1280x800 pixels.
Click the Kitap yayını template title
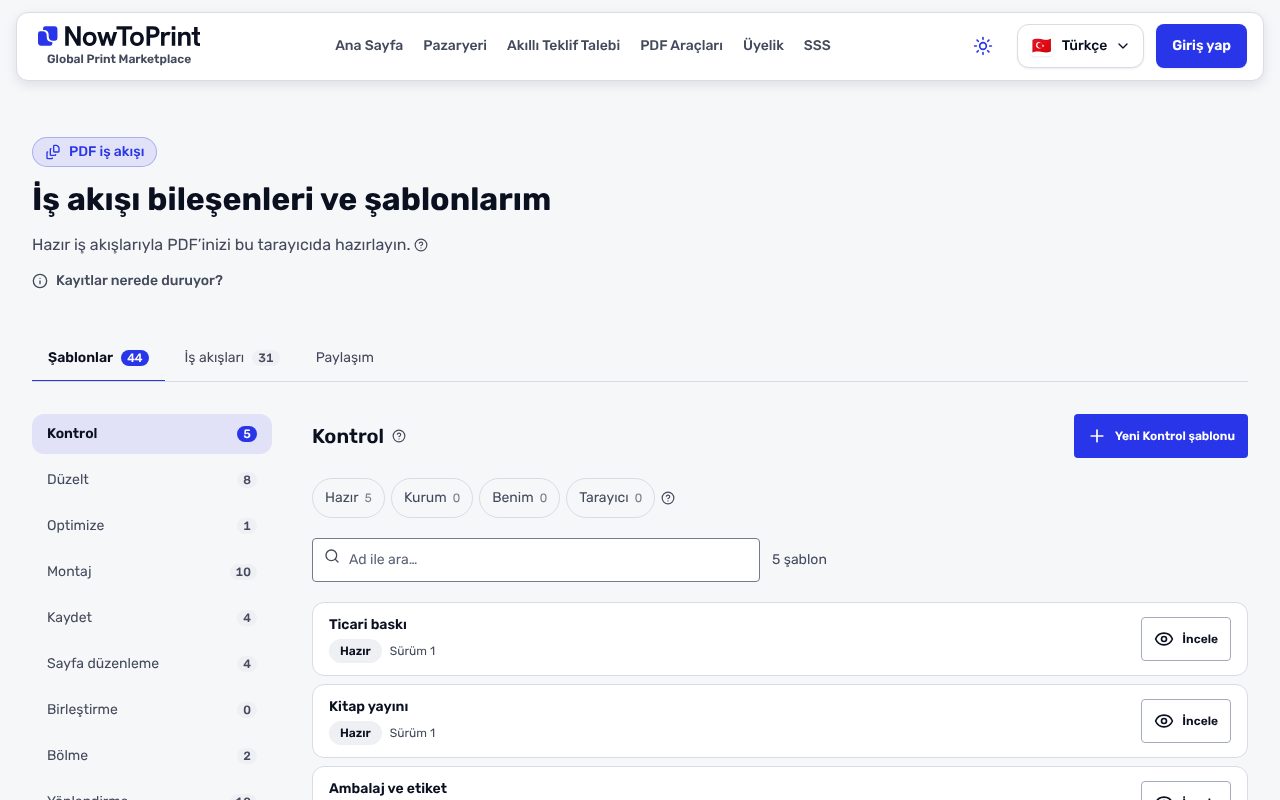pos(369,707)
